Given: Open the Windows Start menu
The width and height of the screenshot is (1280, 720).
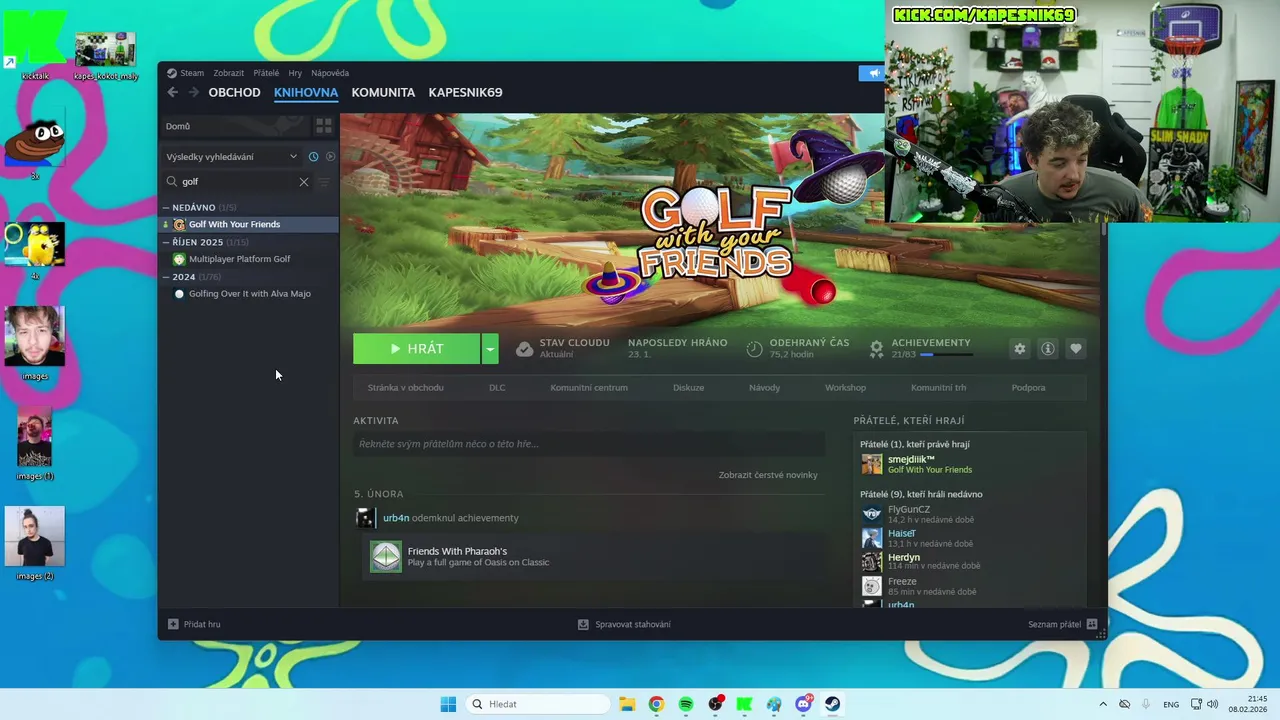Looking at the screenshot, I should pyautogui.click(x=448, y=704).
